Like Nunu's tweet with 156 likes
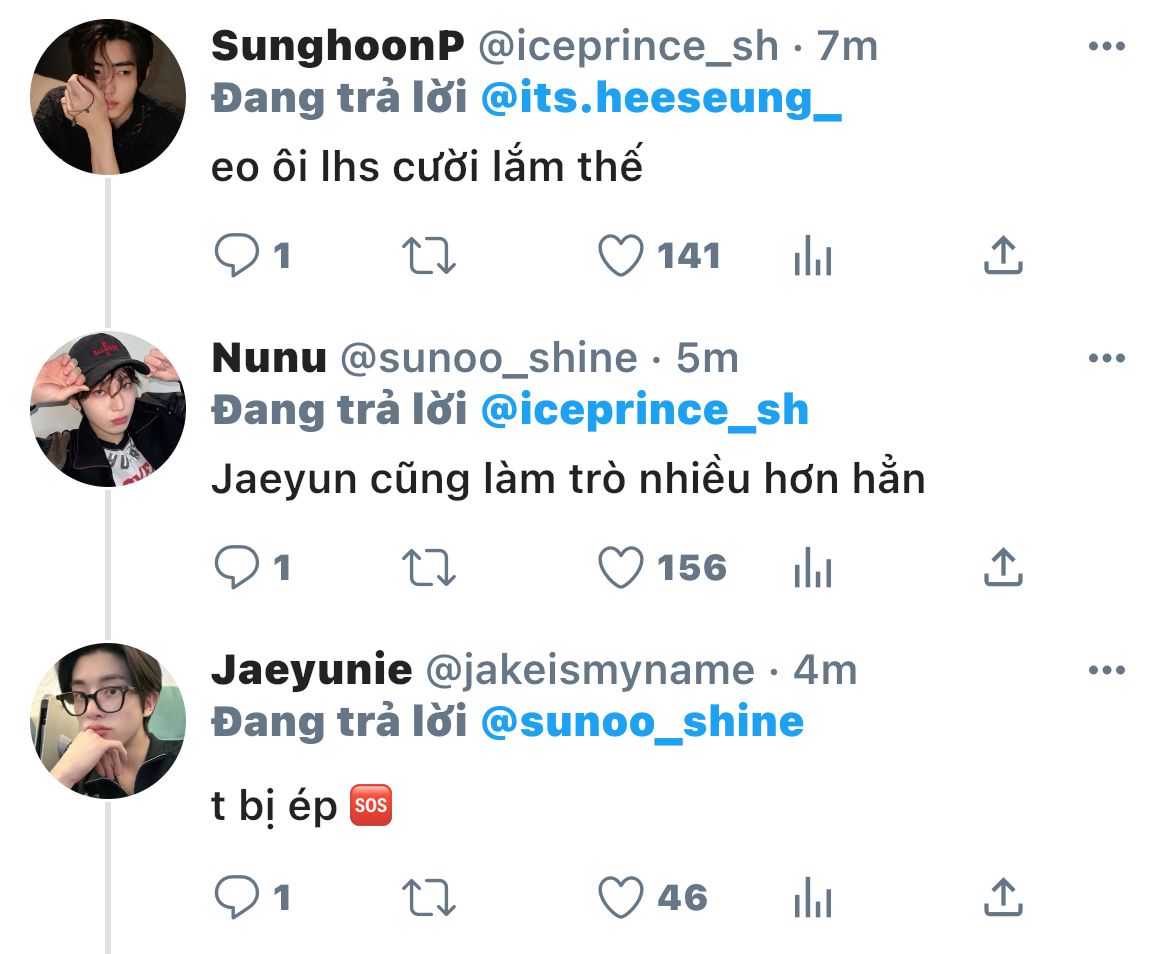Image resolution: width=1170 pixels, height=954 pixels. tap(620, 568)
